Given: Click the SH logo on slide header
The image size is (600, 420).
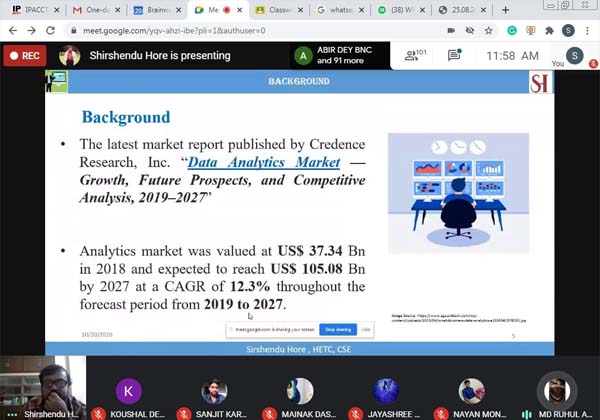Looking at the screenshot, I should (x=540, y=82).
